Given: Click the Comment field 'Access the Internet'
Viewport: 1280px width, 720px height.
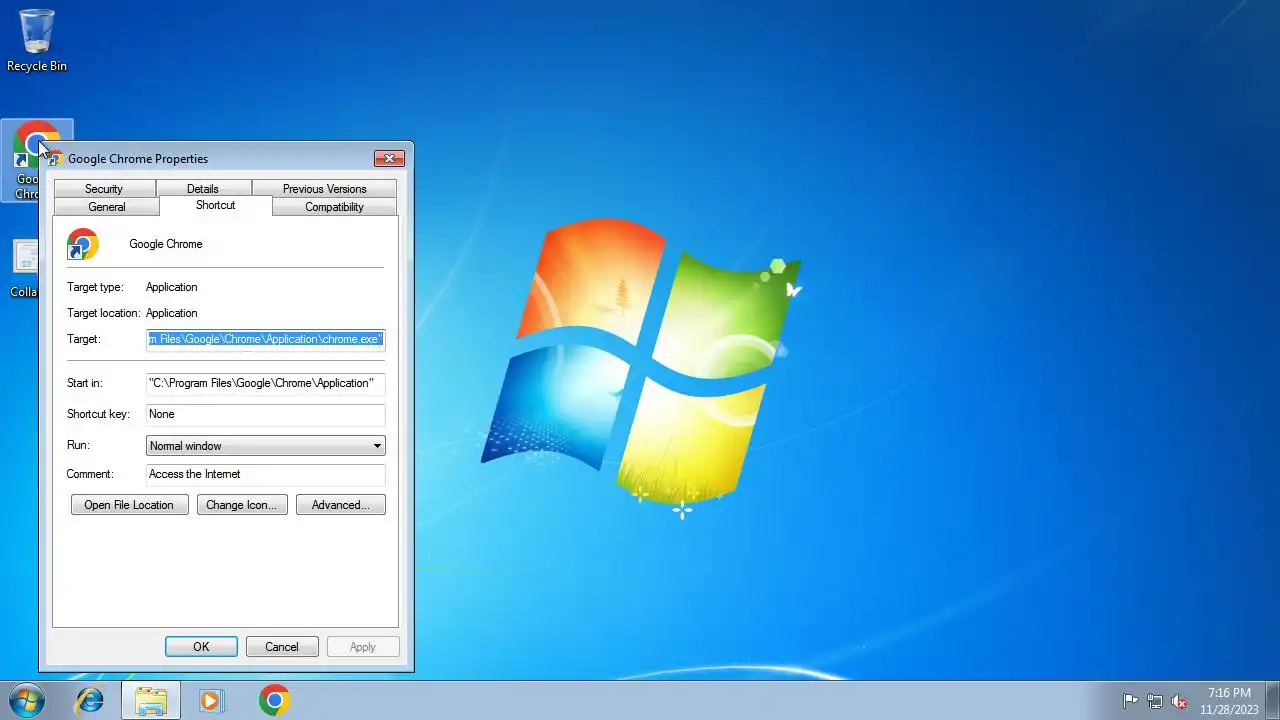Looking at the screenshot, I should (265, 474).
